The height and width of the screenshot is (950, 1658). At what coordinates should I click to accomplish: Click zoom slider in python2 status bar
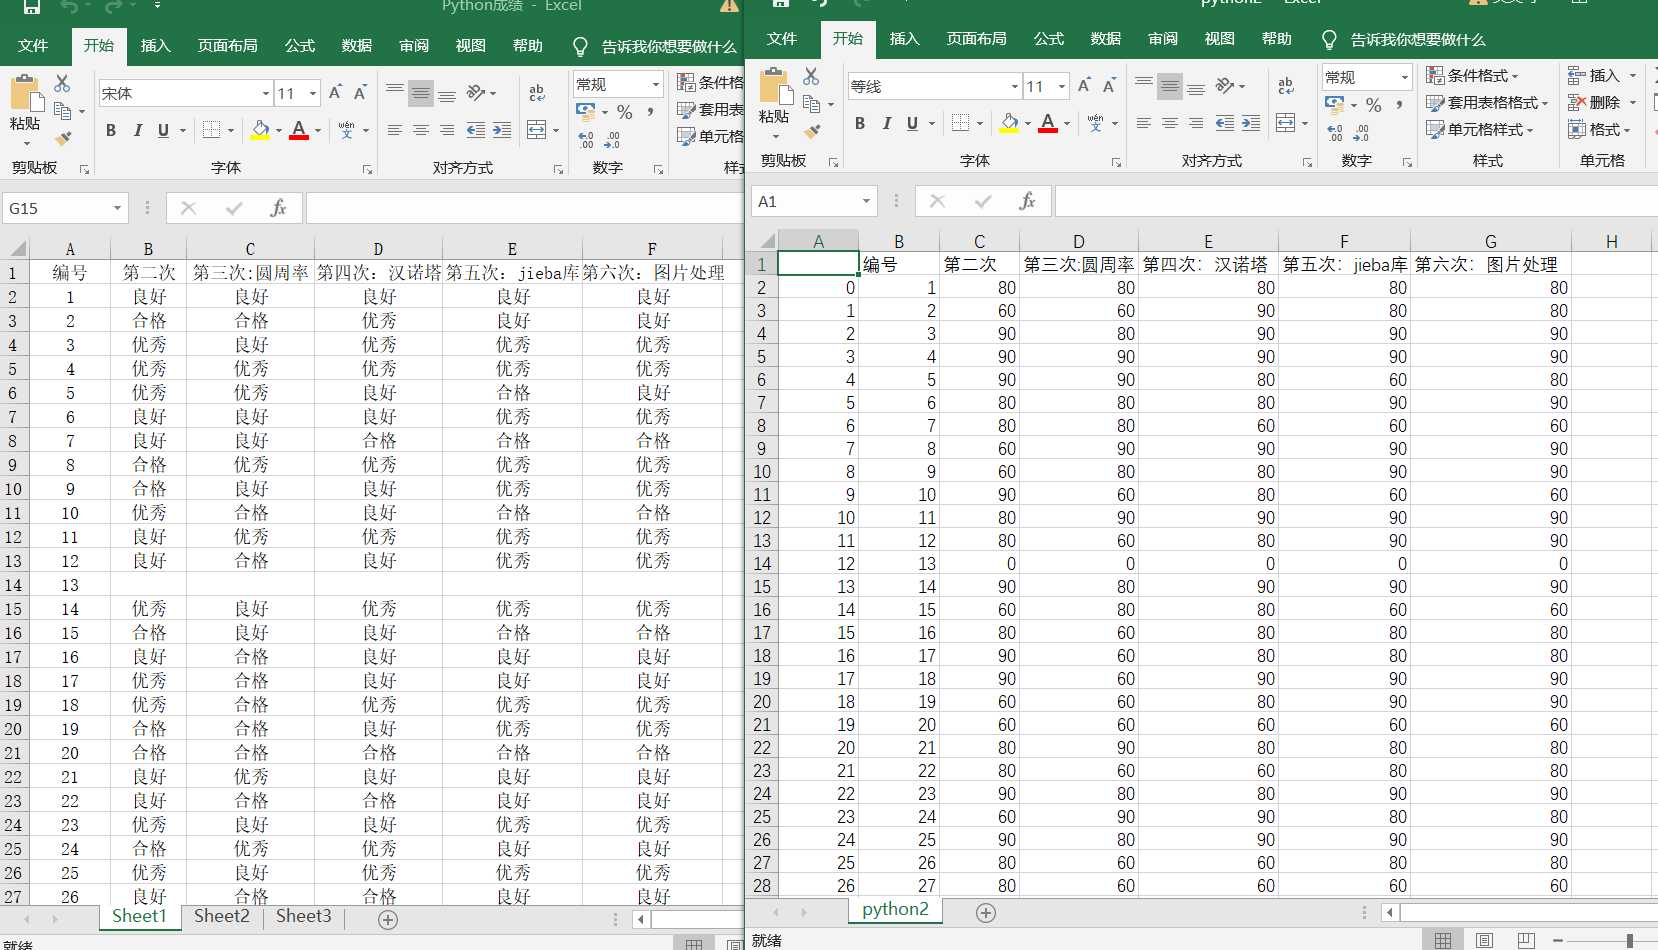[x=1631, y=941]
